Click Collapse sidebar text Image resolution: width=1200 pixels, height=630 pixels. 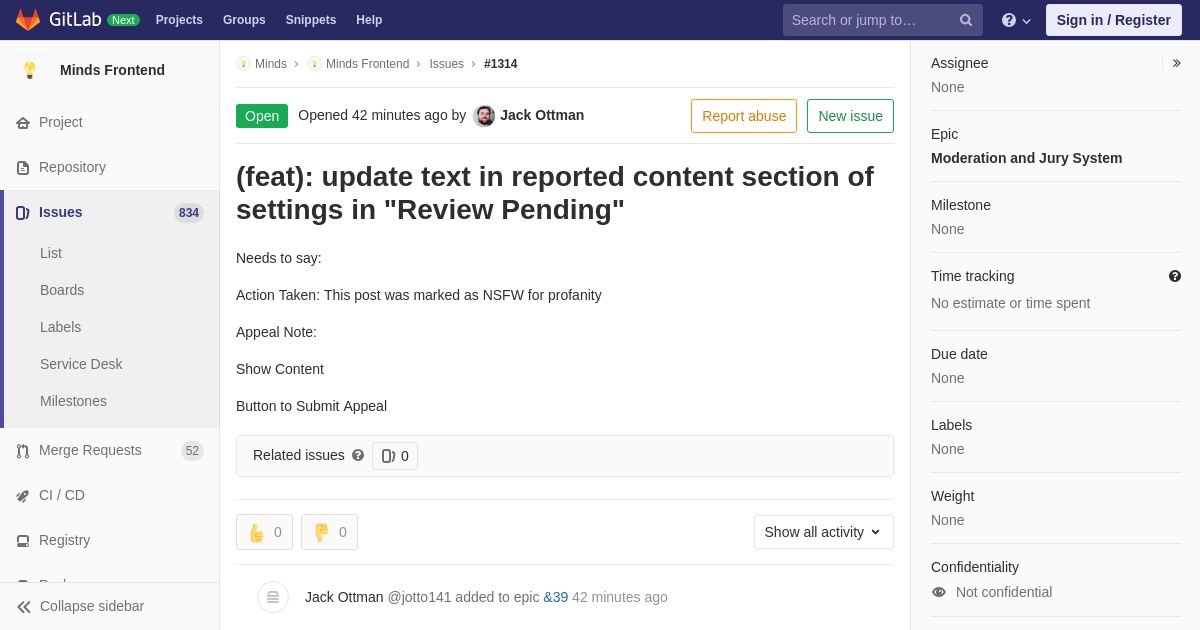[92, 606]
